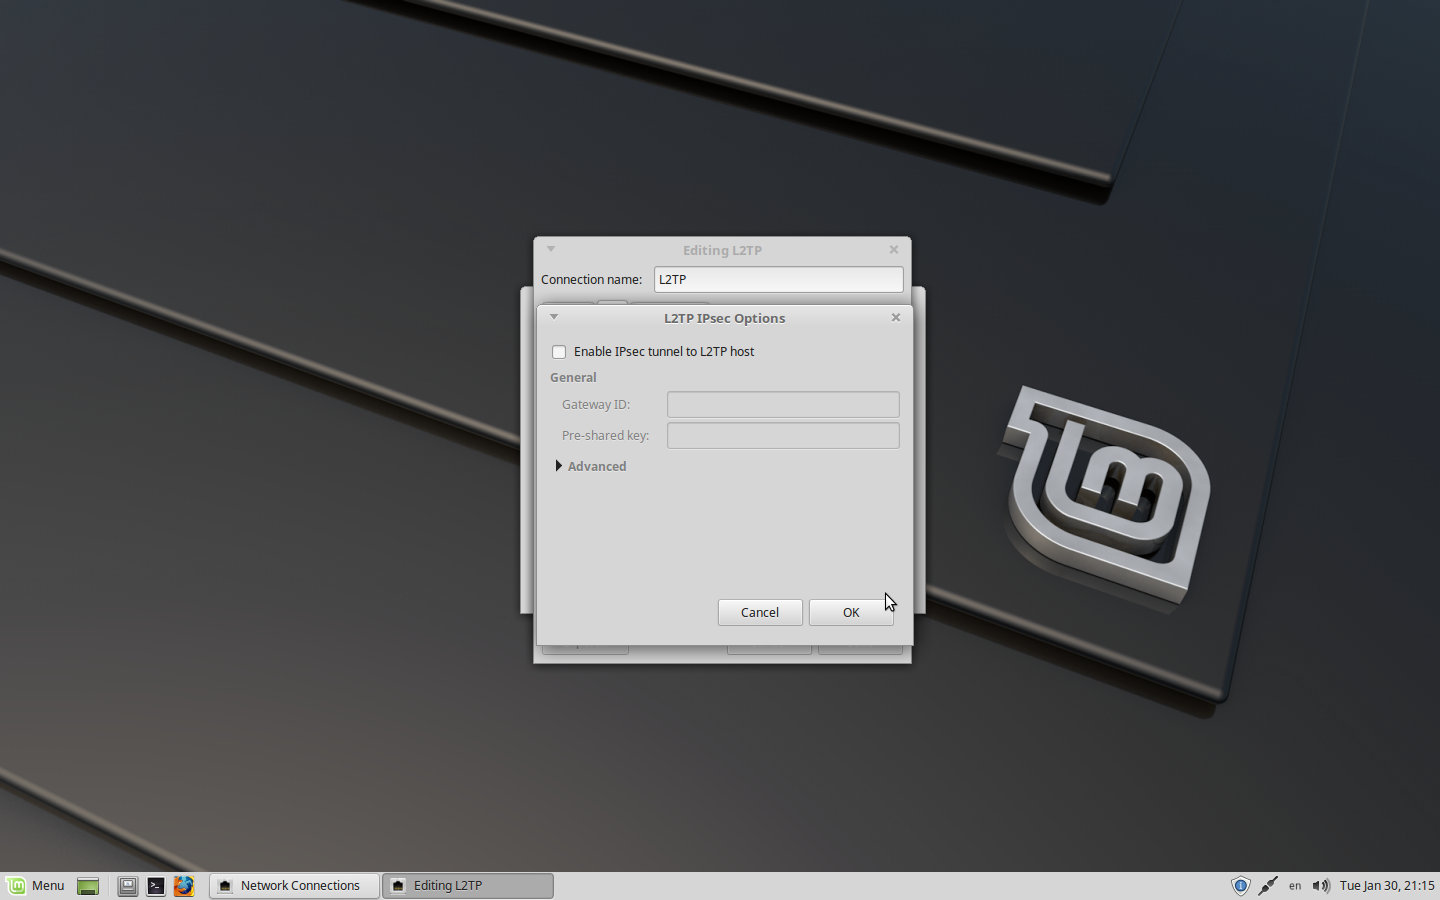
Task: Select Editing L2TP taskbar window button
Action: point(468,886)
